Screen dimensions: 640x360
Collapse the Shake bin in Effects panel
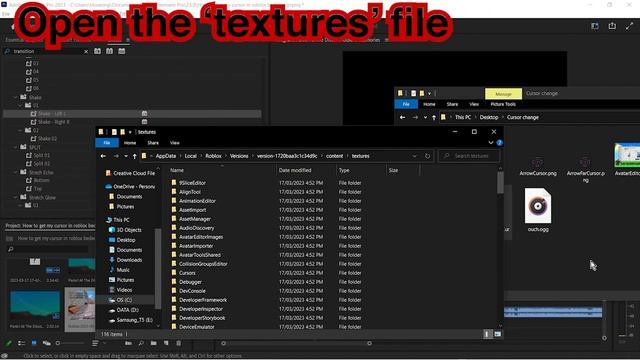(x=16, y=97)
